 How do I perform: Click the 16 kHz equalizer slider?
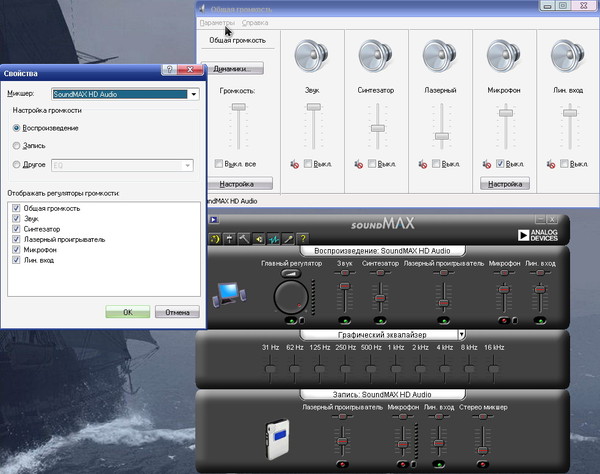[493, 369]
